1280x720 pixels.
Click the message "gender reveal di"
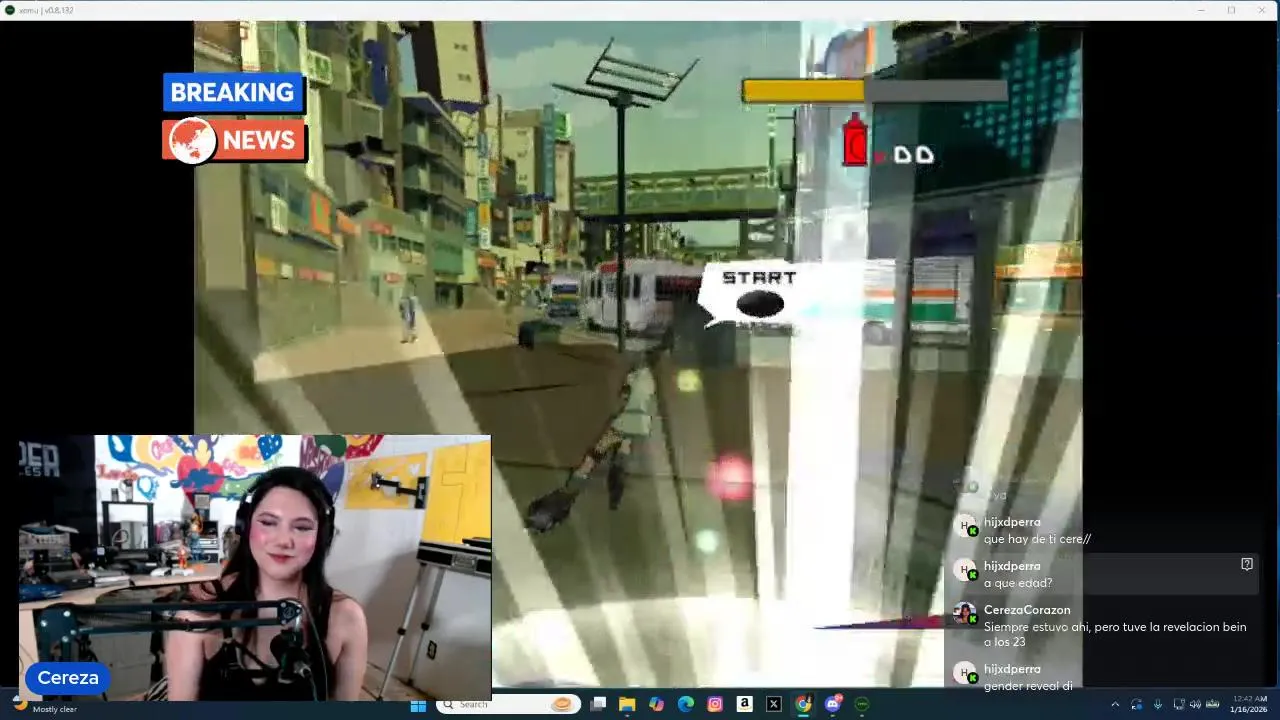tap(1028, 686)
